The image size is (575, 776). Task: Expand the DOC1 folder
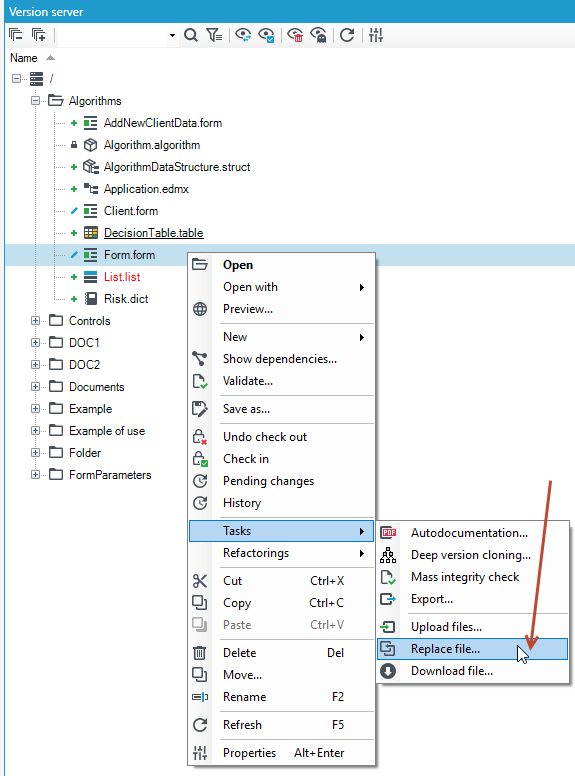pos(35,342)
